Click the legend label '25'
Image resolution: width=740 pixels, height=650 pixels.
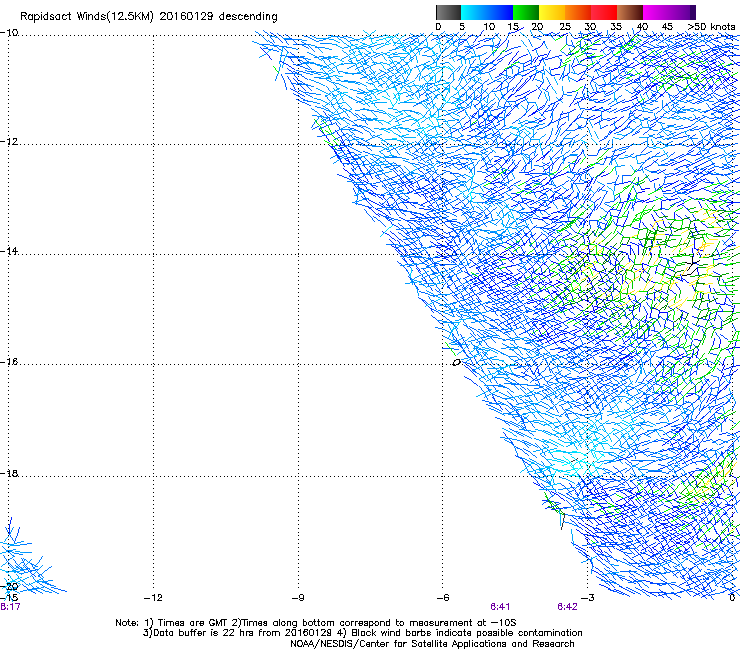(x=565, y=27)
